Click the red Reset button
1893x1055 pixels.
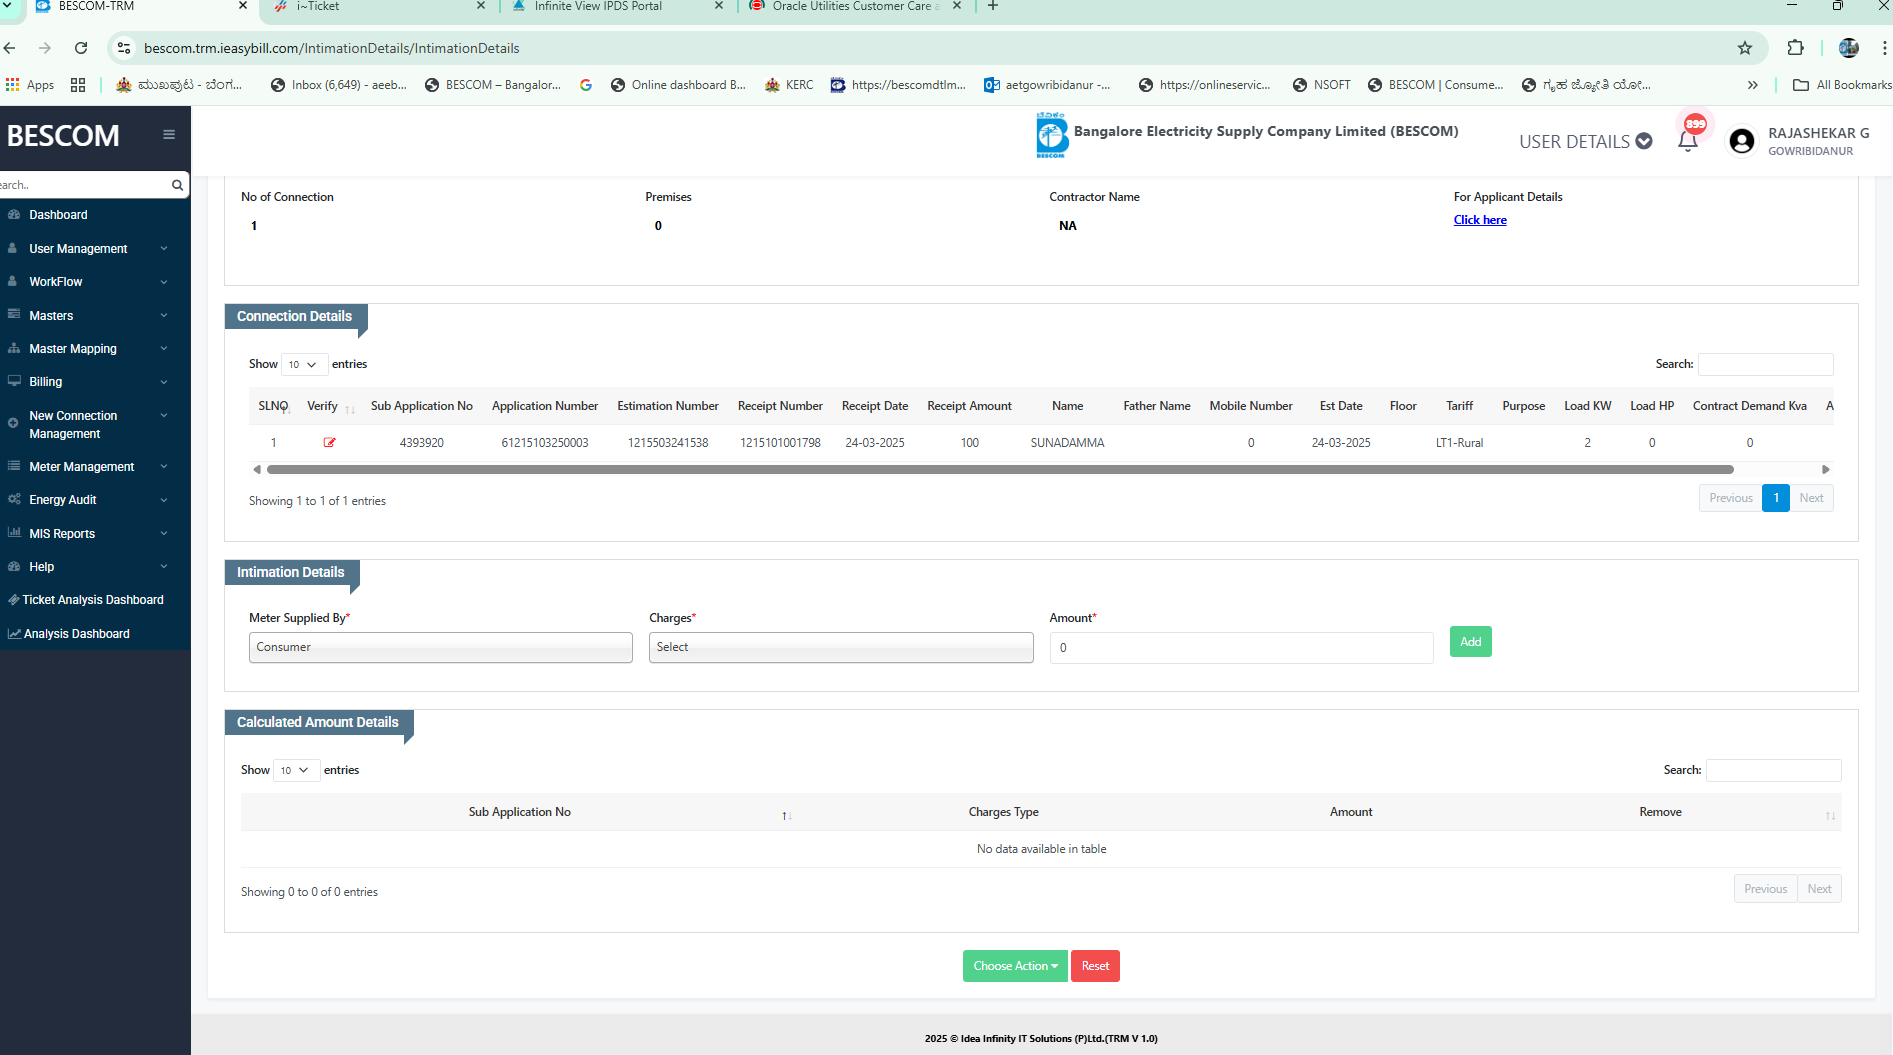1095,966
